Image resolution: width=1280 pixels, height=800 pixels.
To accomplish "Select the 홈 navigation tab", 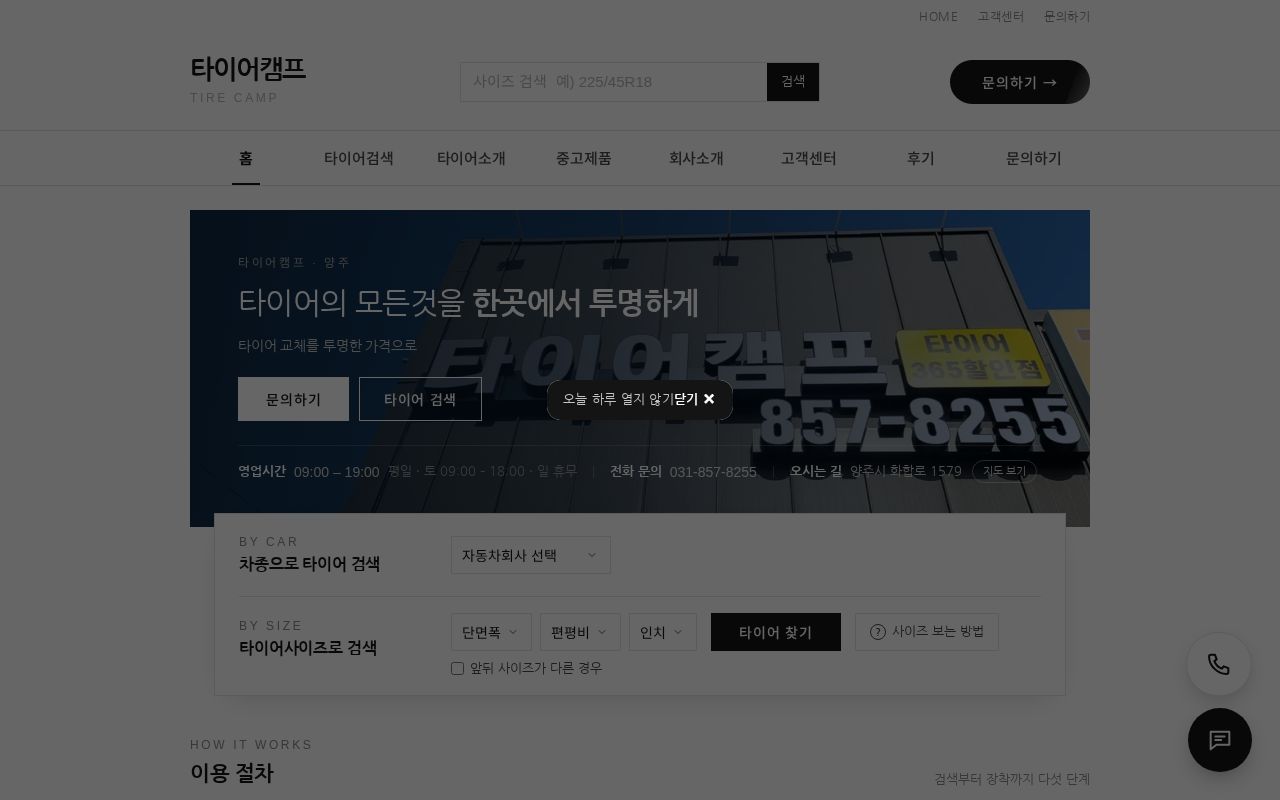I will tap(246, 158).
